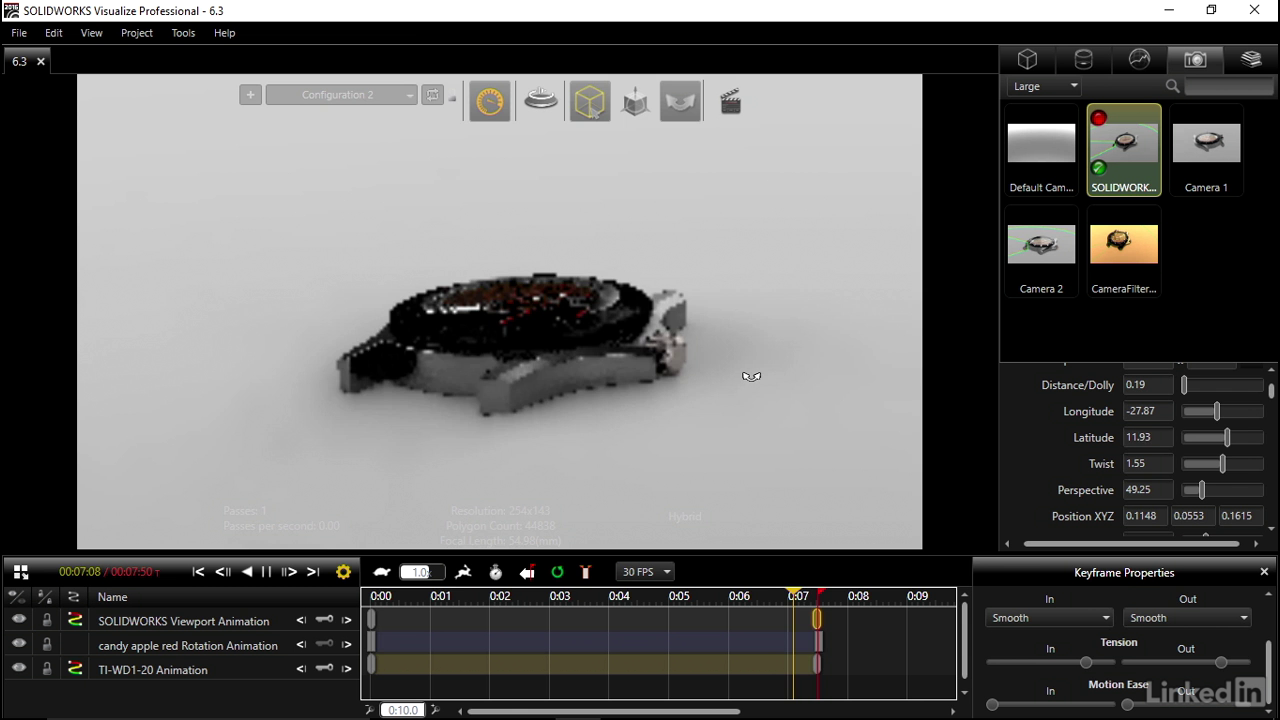Hide SOLIDWORKS Viewport Animation track
Image resolution: width=1280 pixels, height=720 pixels.
coord(19,620)
